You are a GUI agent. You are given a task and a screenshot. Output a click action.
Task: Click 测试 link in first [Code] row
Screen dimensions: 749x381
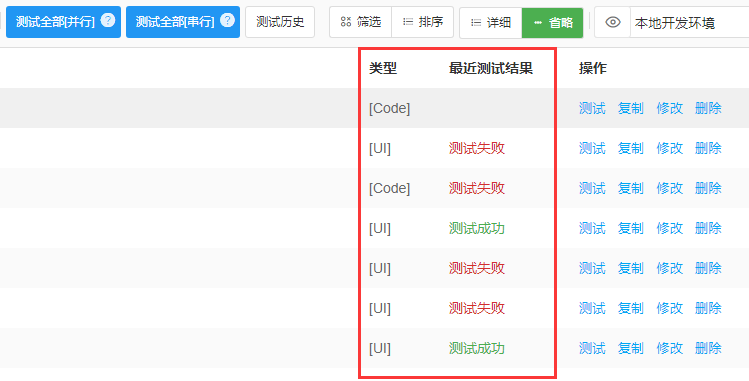pyautogui.click(x=592, y=108)
